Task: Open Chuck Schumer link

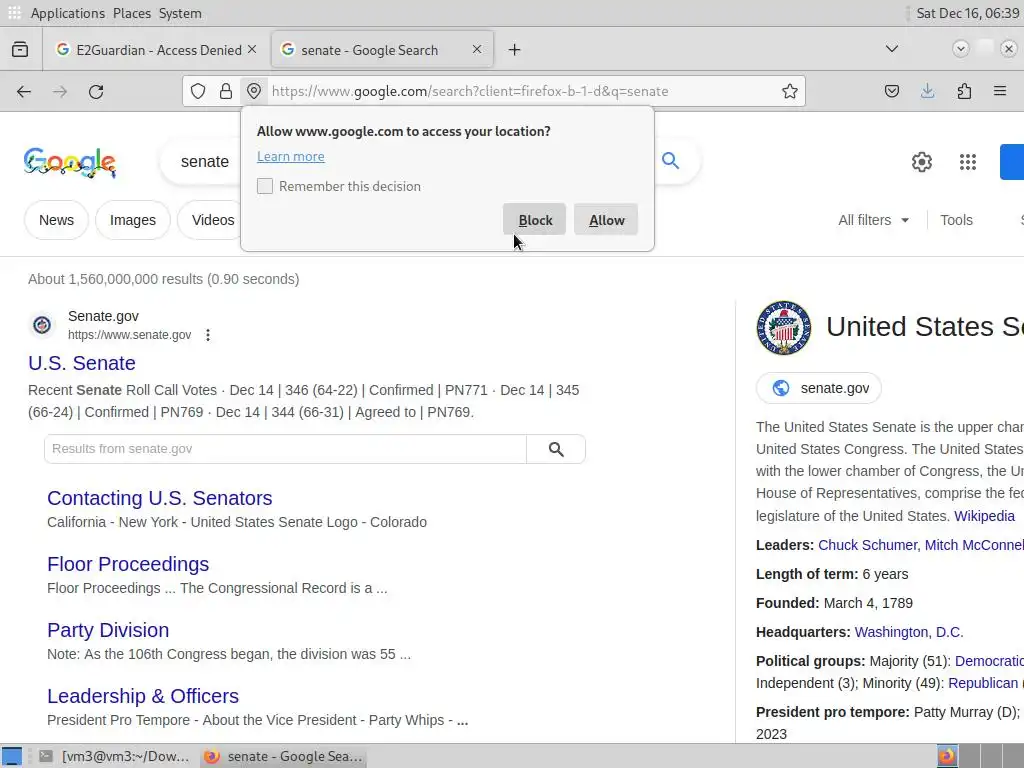Action: tap(867, 545)
